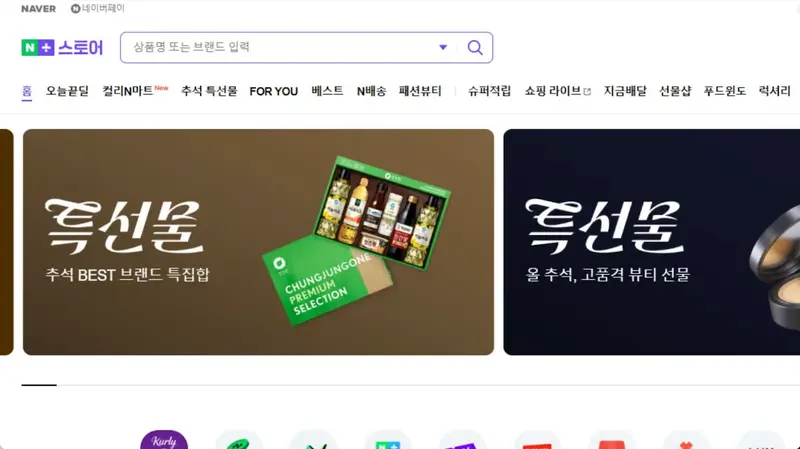This screenshot has height=449, width=800.
Task: Go to 컬리N마트 New menu
Action: 135,91
